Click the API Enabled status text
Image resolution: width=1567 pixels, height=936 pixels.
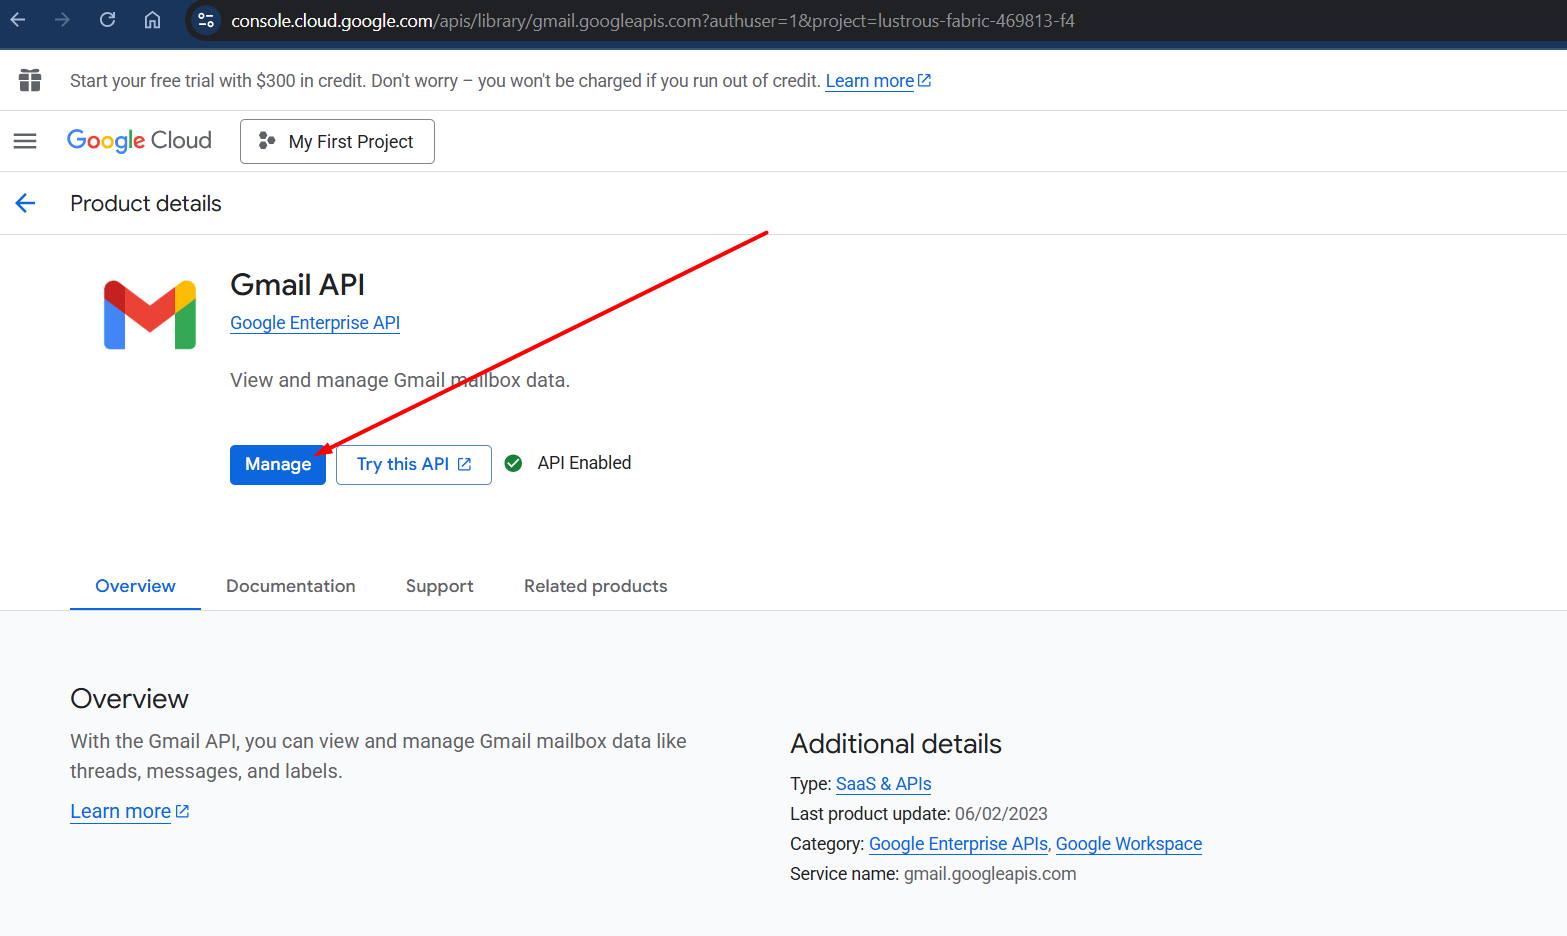pyautogui.click(x=584, y=463)
